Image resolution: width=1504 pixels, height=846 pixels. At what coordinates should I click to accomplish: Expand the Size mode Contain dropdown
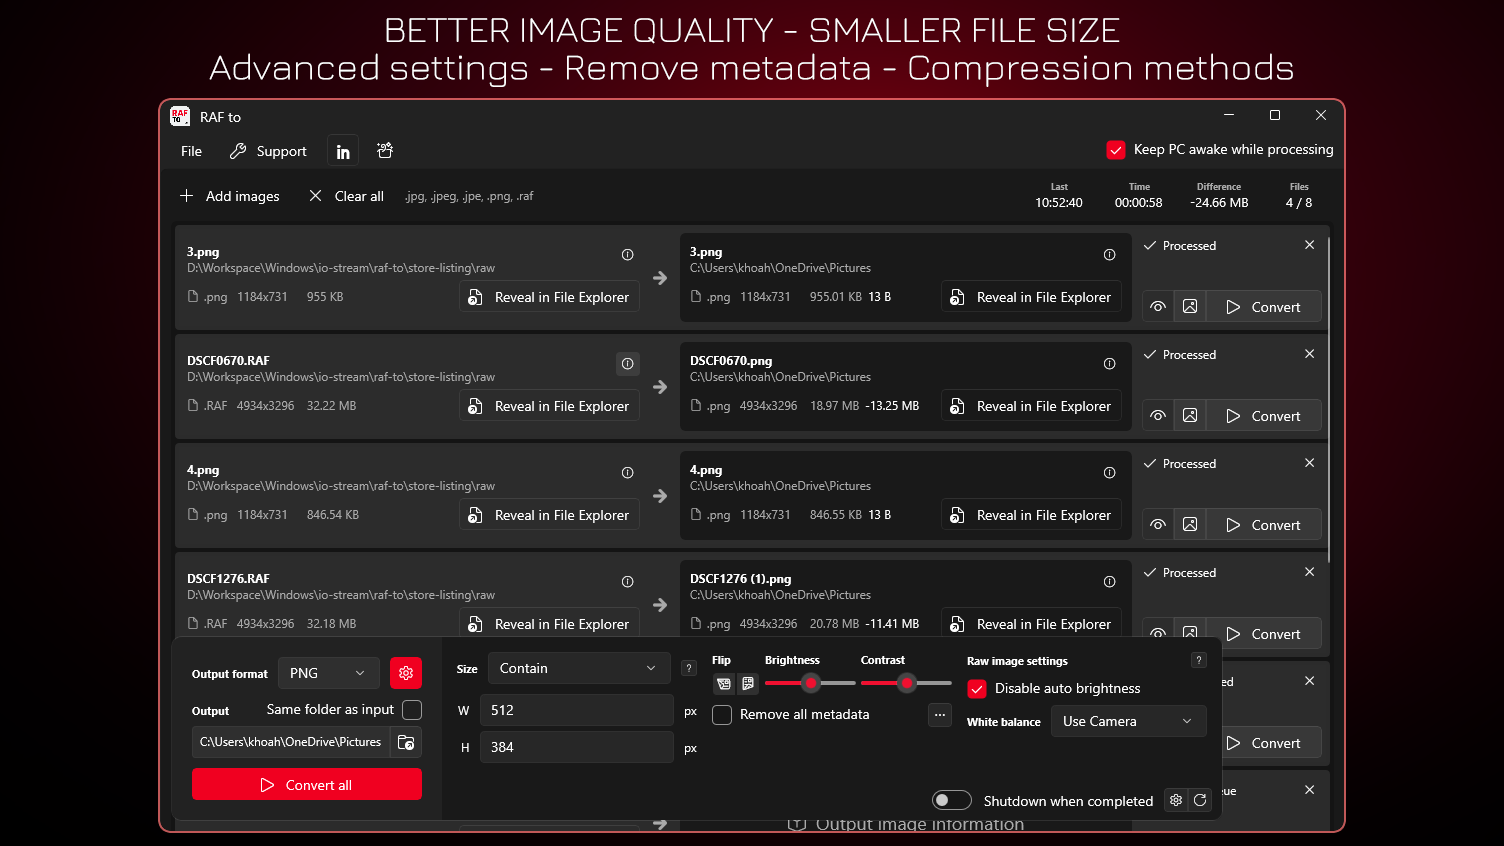[x=578, y=668]
